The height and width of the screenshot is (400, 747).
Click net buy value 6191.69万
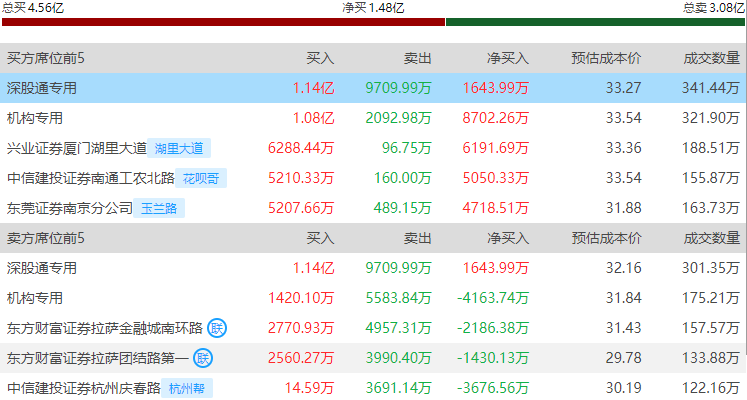pyautogui.click(x=495, y=148)
